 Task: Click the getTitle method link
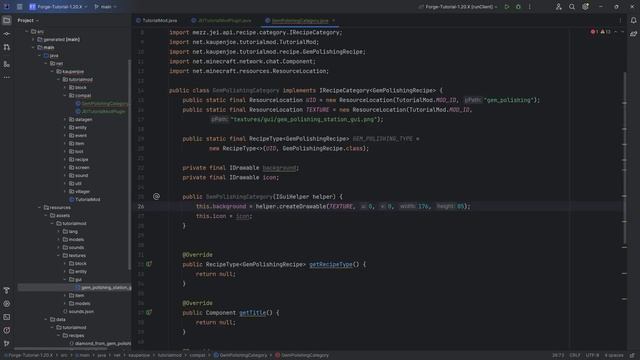click(x=252, y=313)
